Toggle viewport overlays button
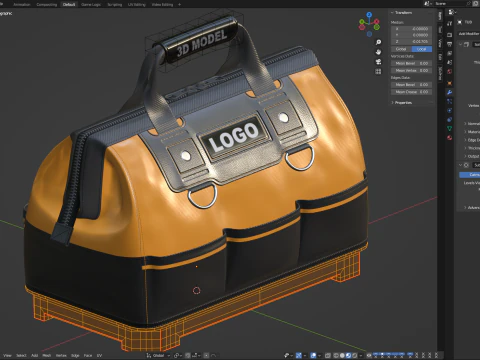Viewport: 480px width, 360px height. (314, 355)
